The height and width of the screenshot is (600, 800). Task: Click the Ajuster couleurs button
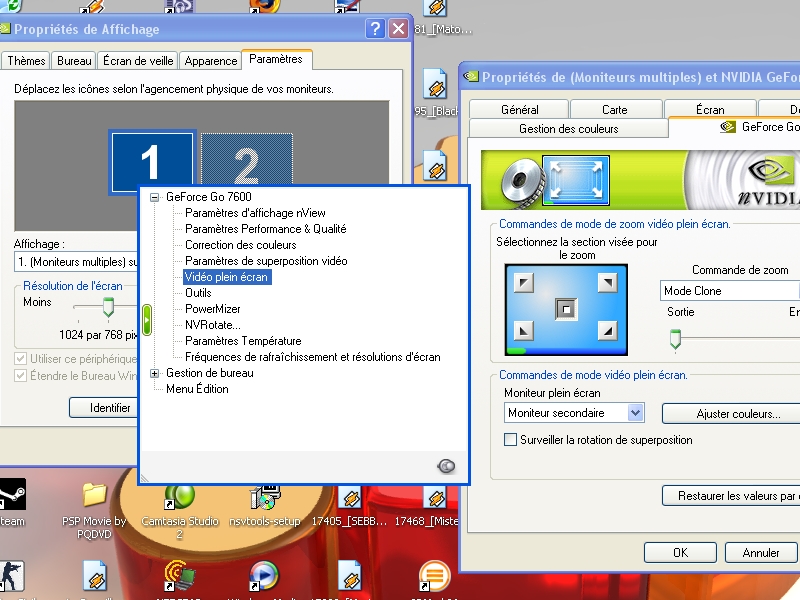coord(731,414)
